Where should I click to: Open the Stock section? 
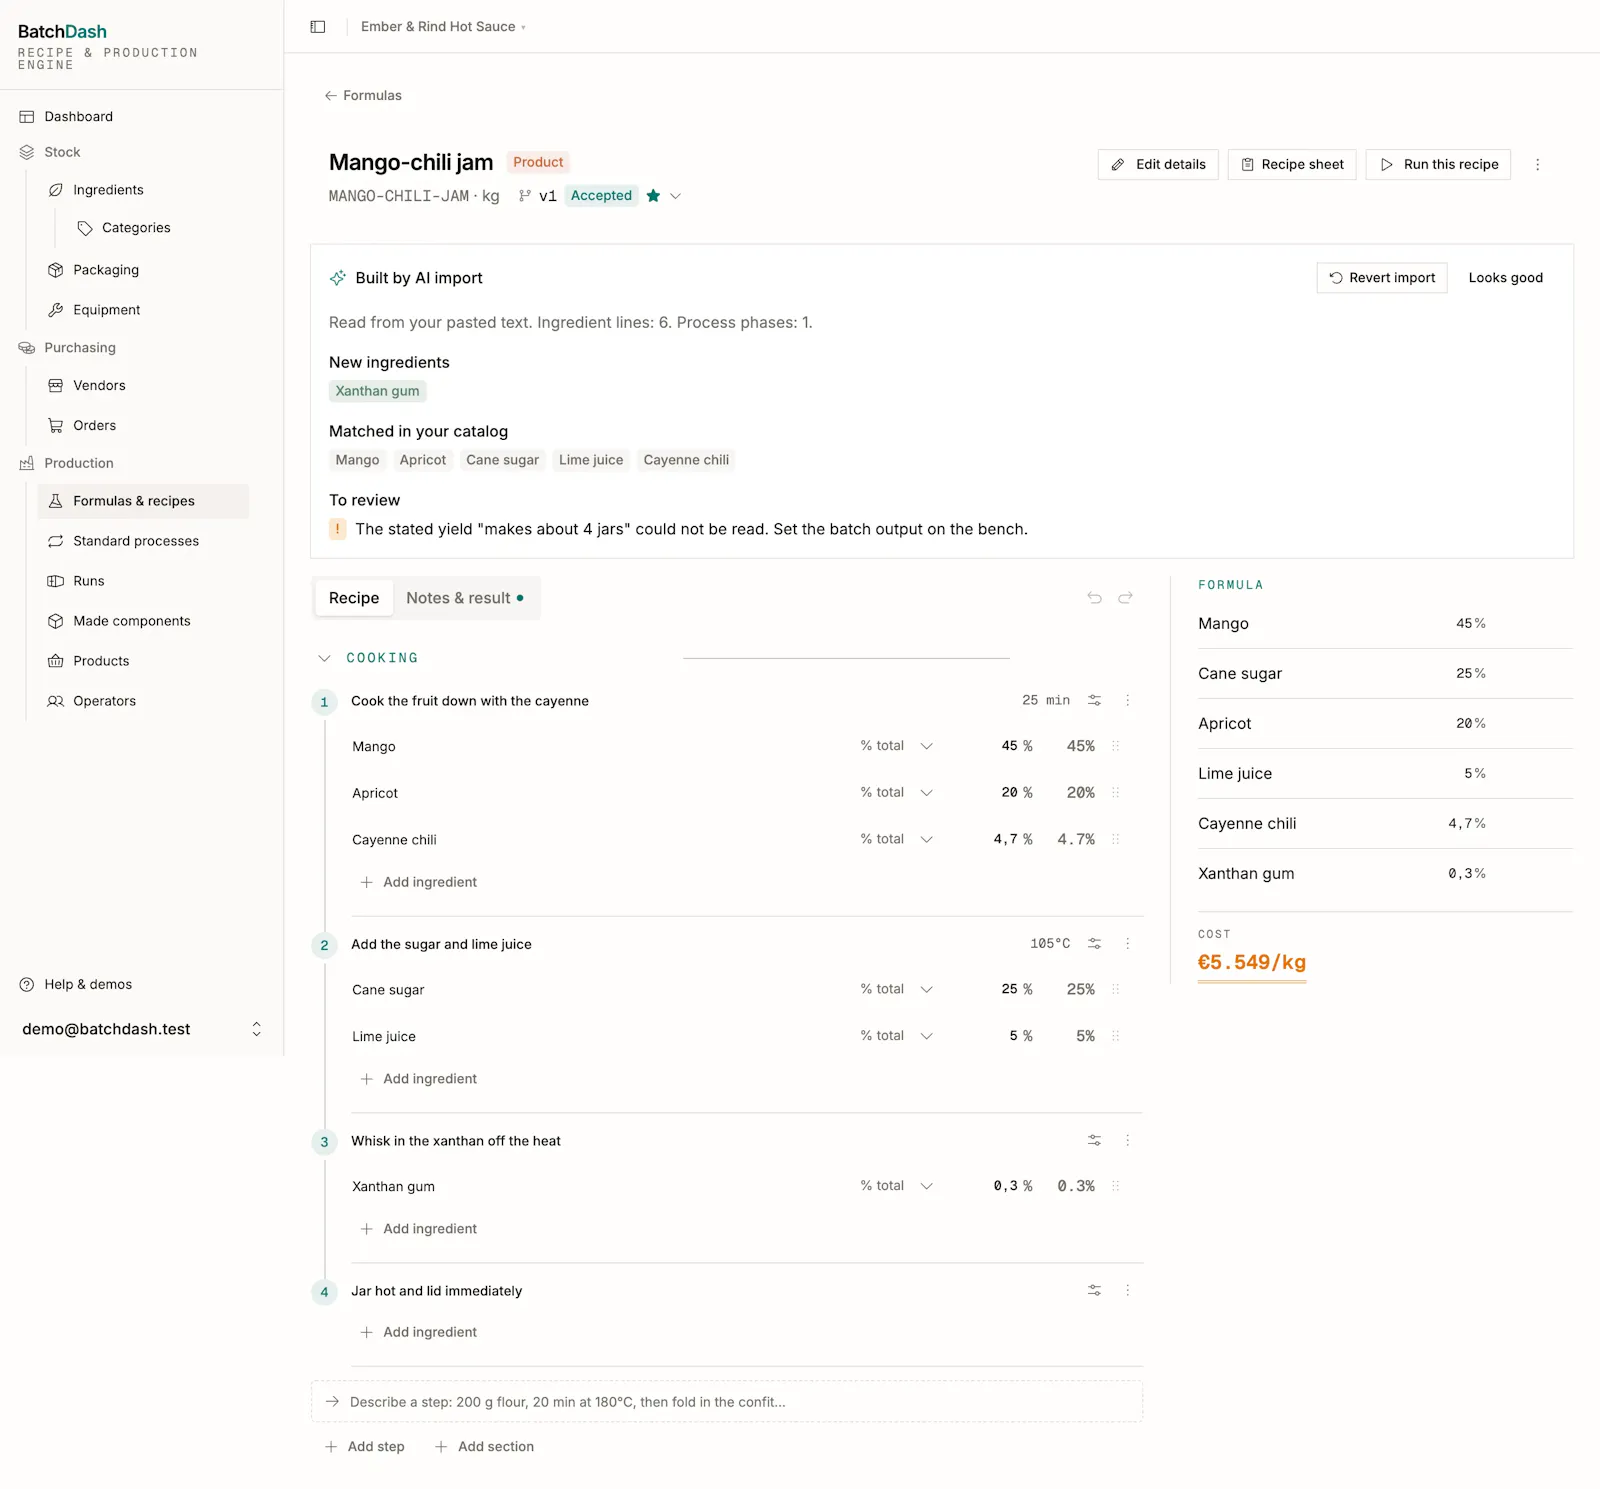62,152
